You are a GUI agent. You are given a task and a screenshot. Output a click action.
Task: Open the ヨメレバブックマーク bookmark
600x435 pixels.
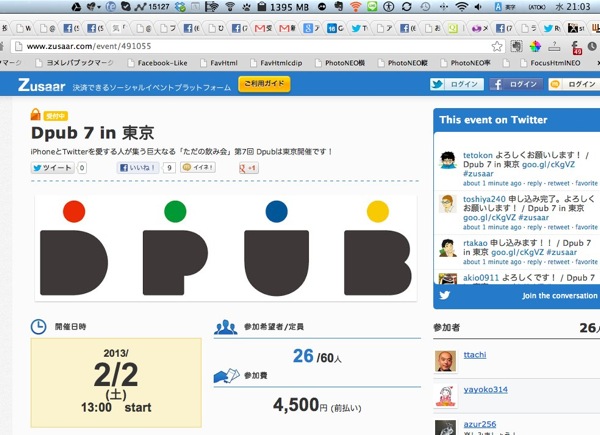click(x=74, y=63)
